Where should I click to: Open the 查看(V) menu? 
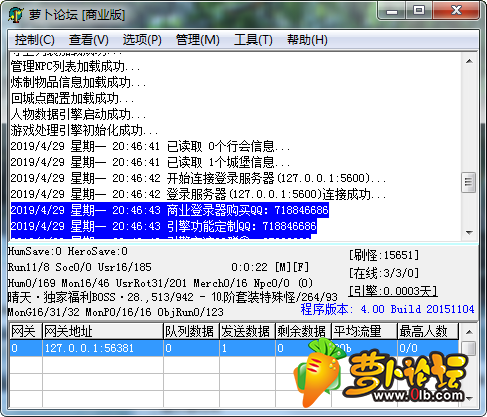click(x=89, y=40)
